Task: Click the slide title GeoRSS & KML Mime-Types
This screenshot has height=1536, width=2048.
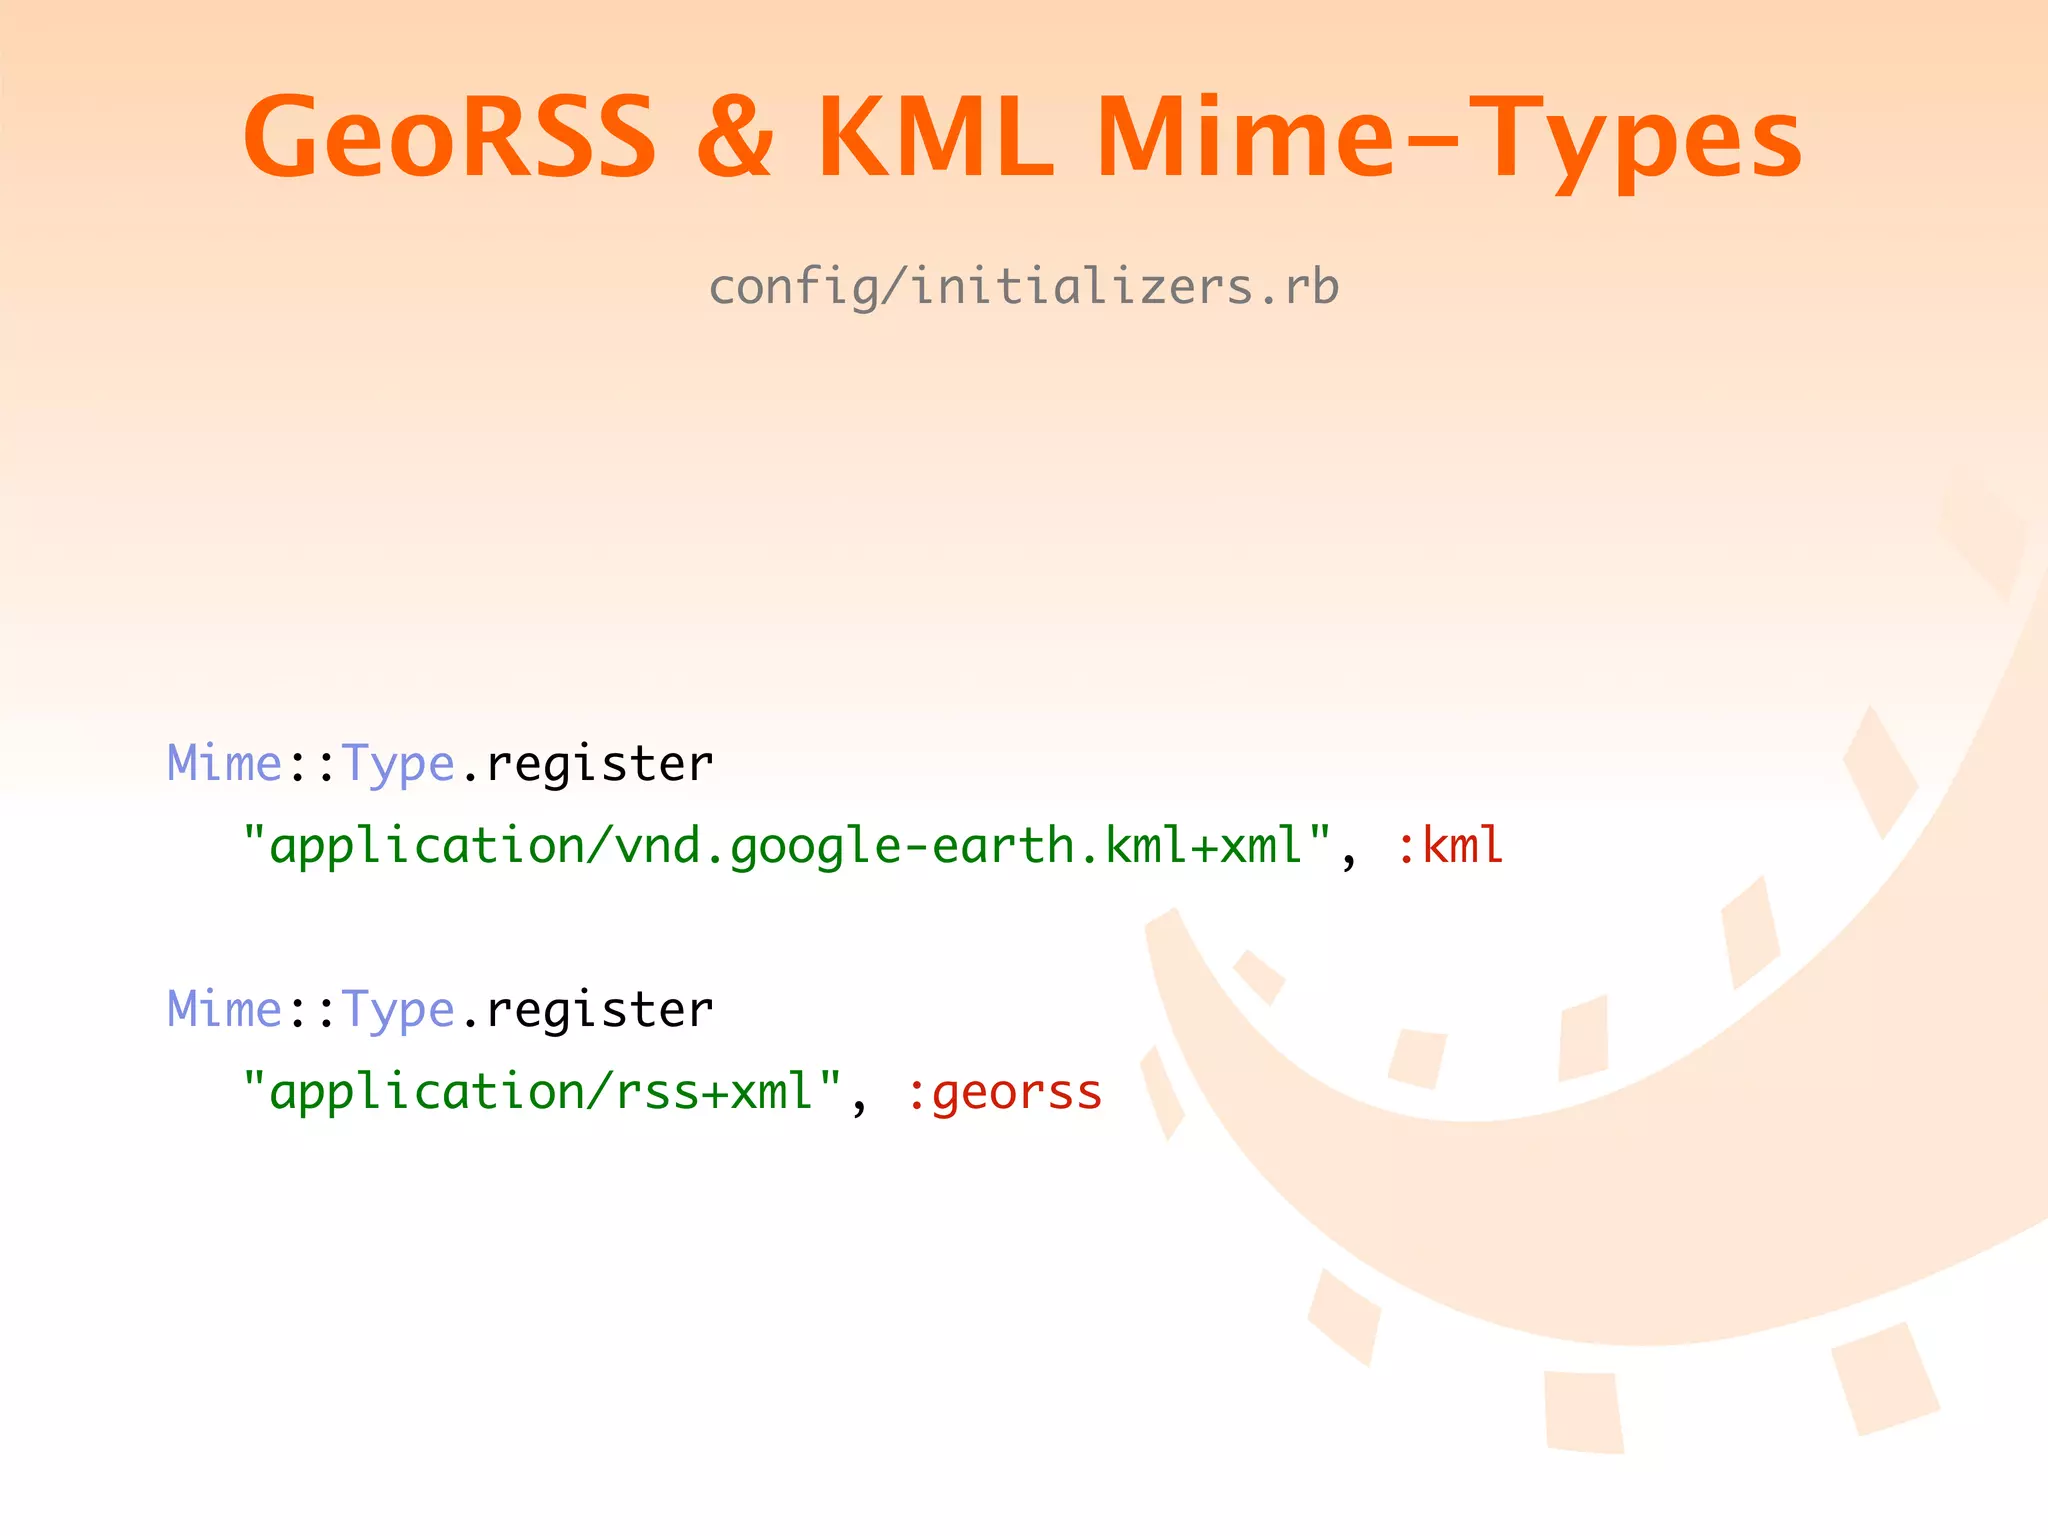Action: click(1022, 137)
